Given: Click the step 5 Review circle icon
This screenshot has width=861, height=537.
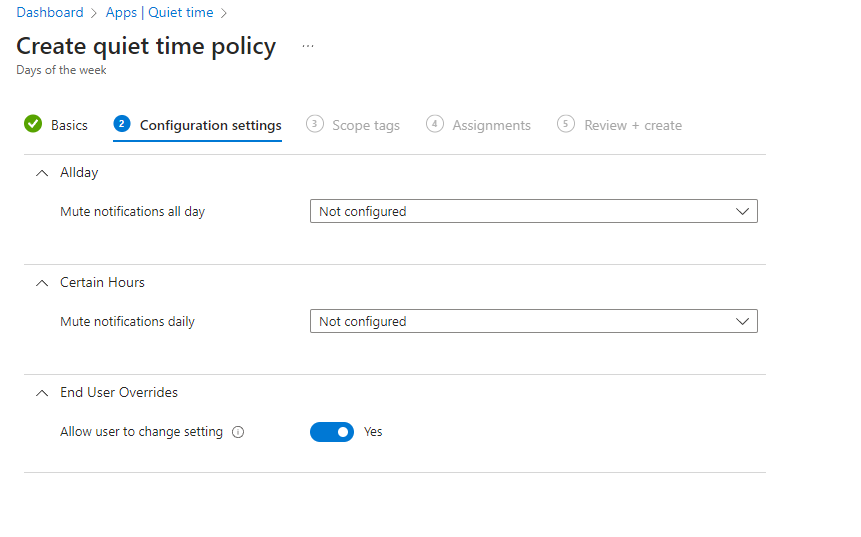Looking at the screenshot, I should point(566,124).
